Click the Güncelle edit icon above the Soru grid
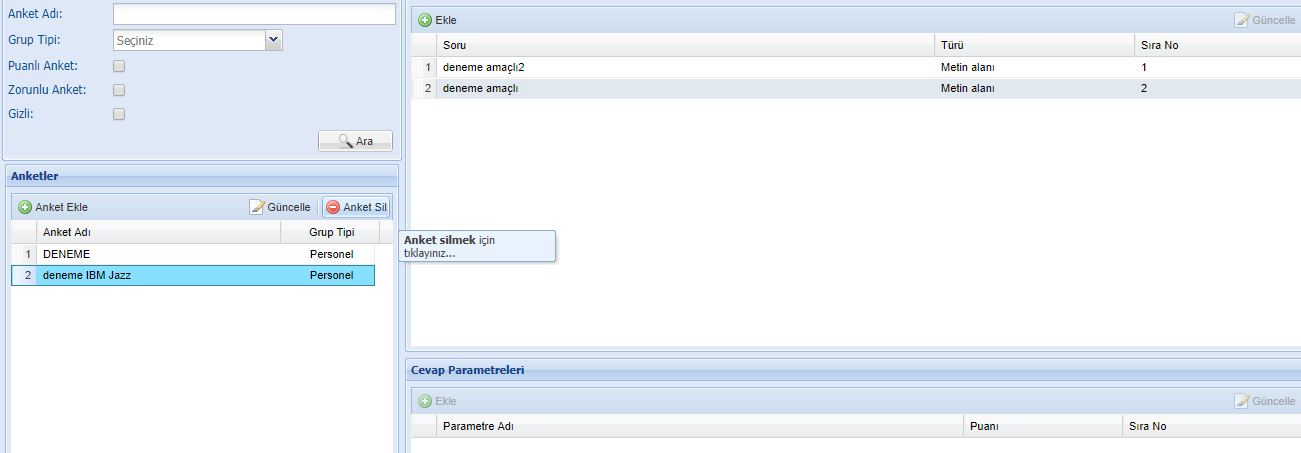 click(x=1242, y=20)
